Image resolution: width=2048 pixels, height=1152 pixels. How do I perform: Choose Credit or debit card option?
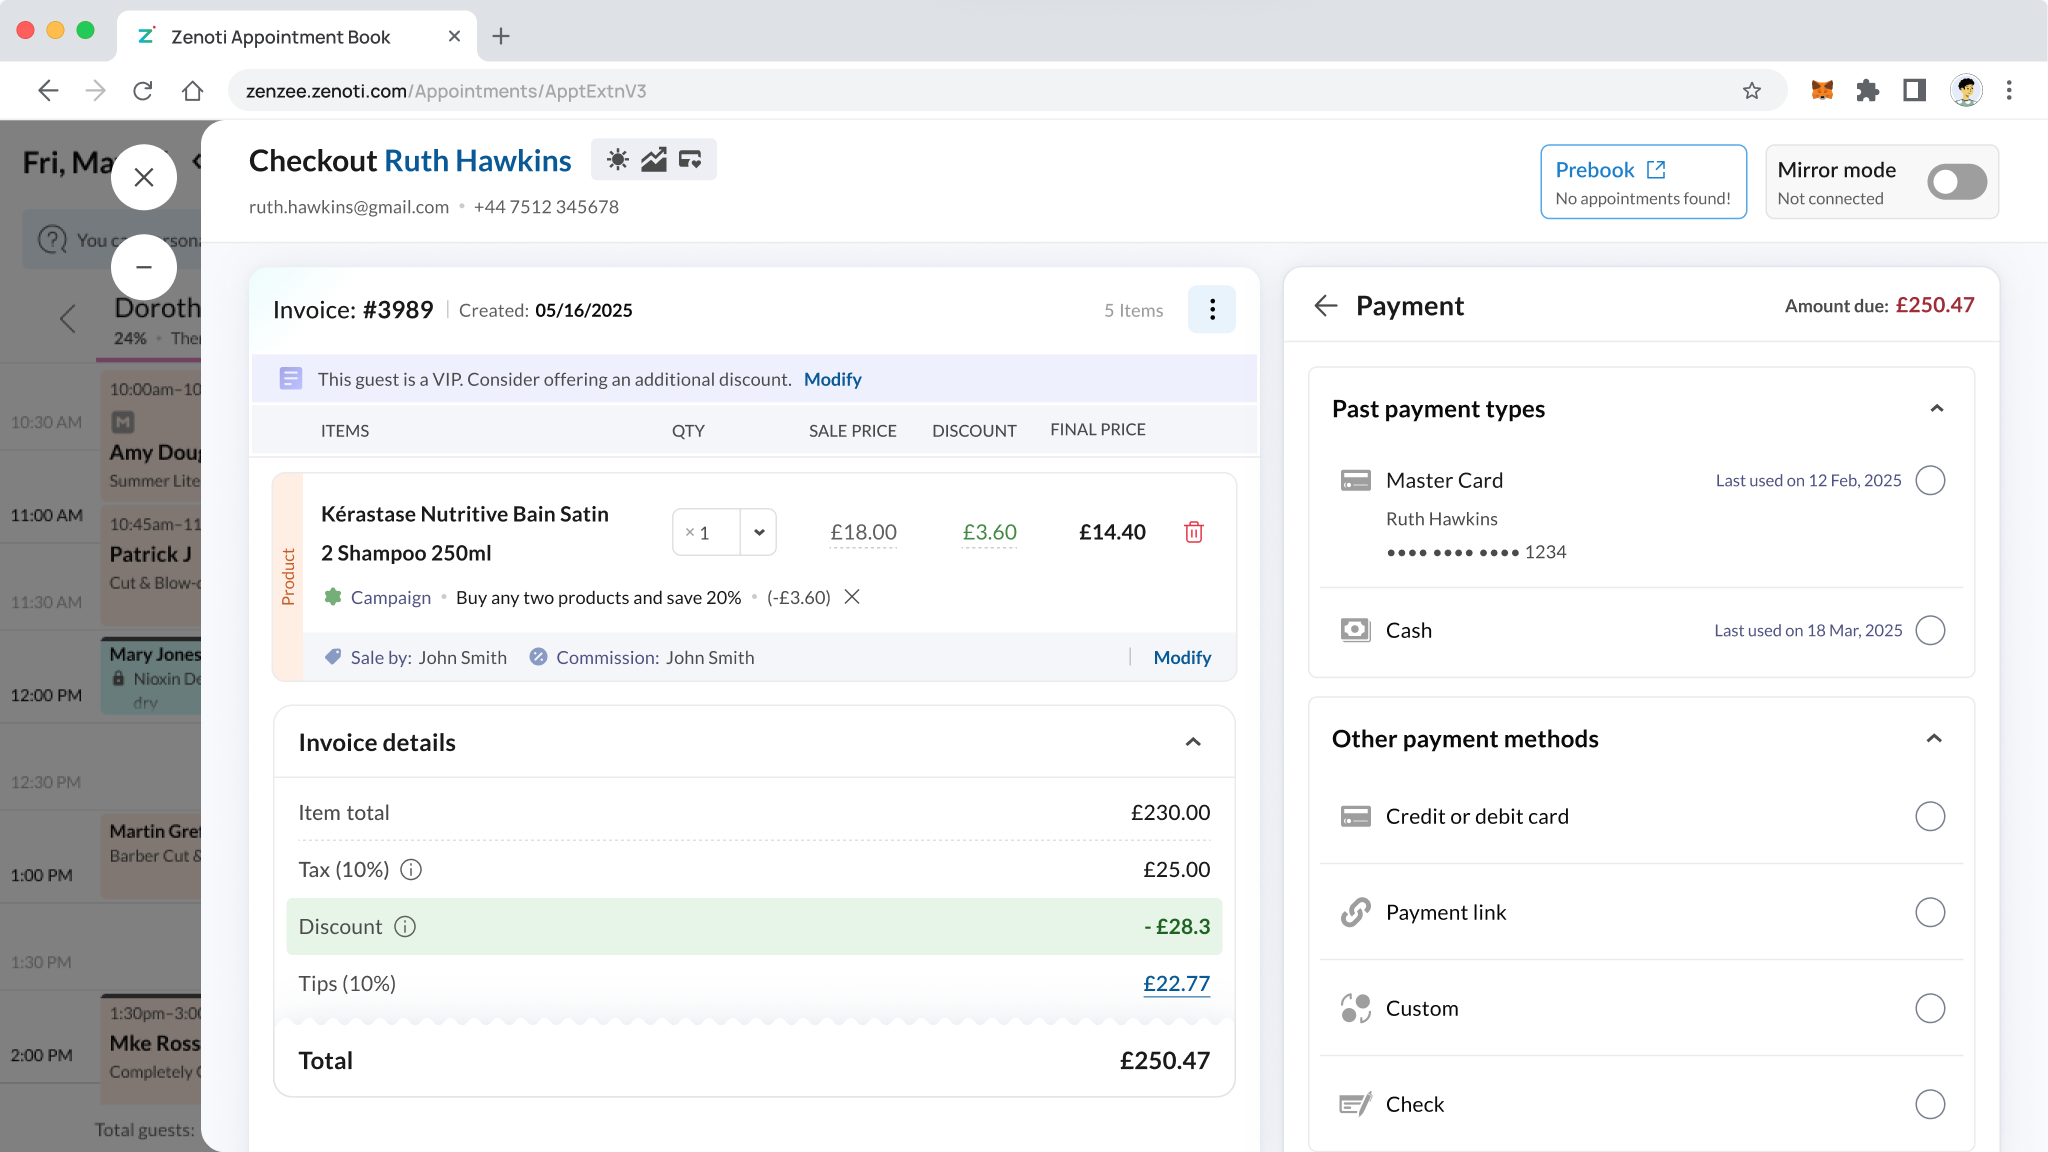click(x=1930, y=817)
